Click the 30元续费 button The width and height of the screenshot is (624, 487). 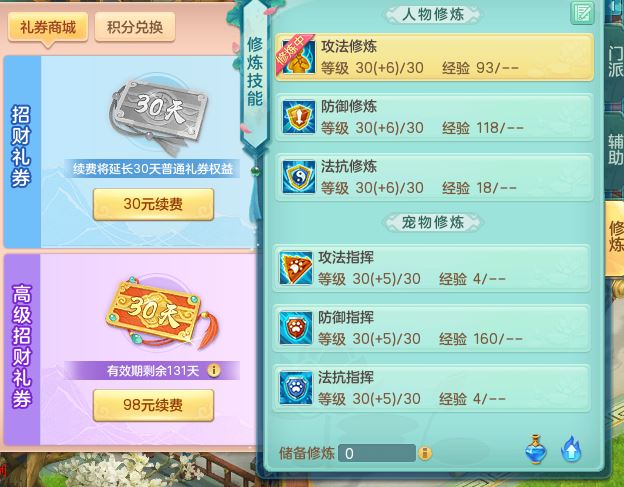coord(153,204)
